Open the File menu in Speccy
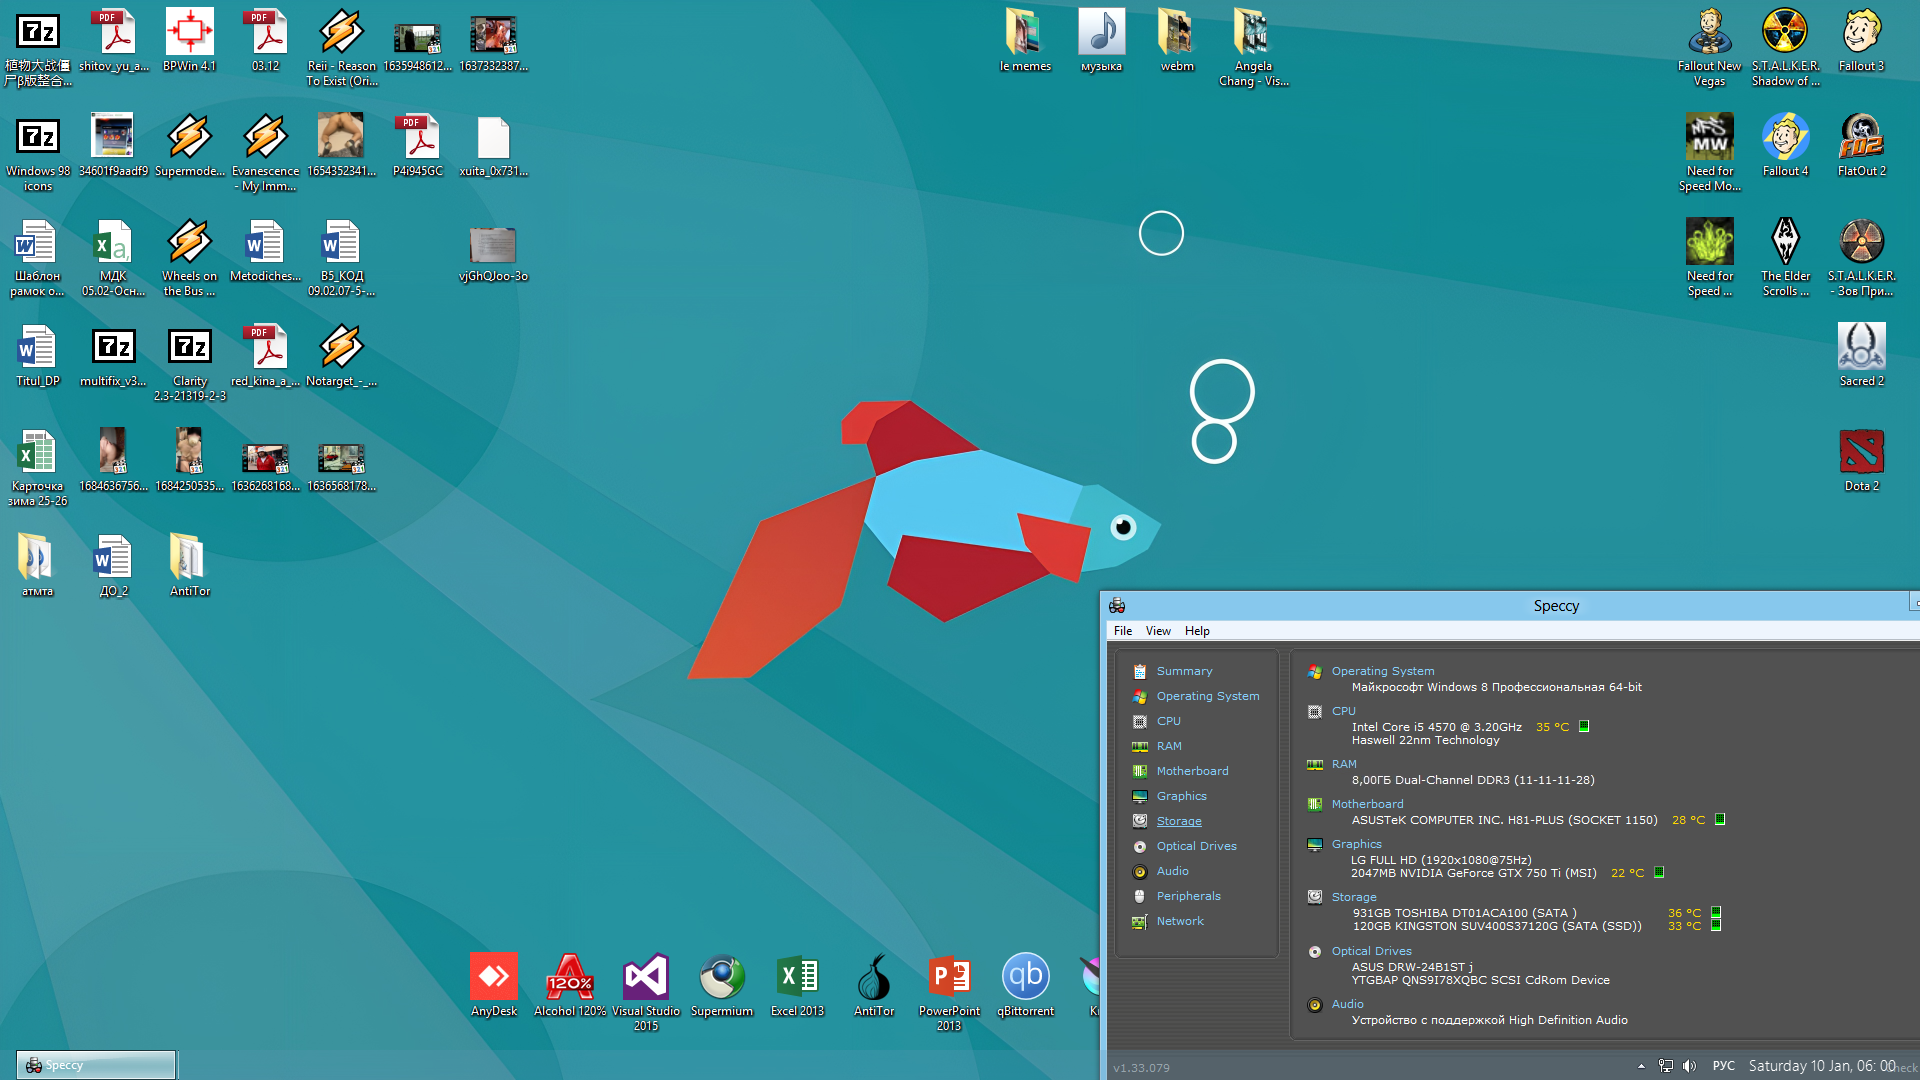 (x=1122, y=631)
